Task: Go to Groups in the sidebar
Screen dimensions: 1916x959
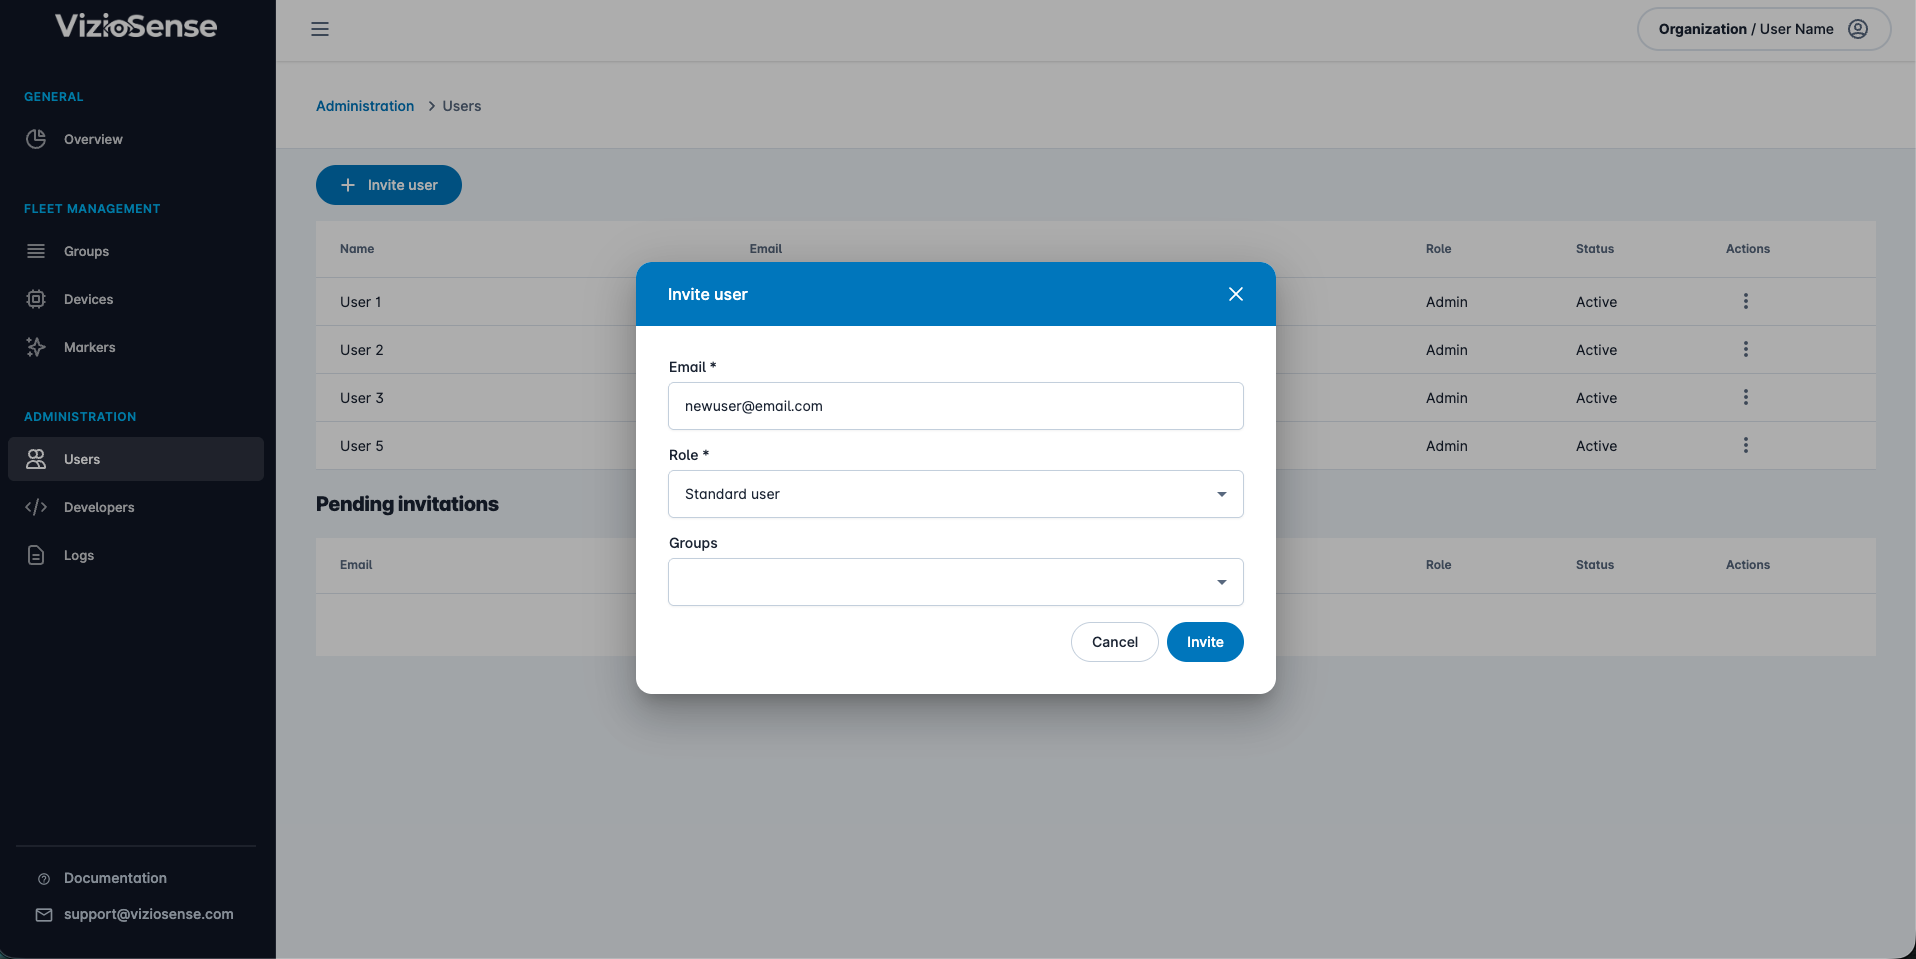Action: [136, 251]
